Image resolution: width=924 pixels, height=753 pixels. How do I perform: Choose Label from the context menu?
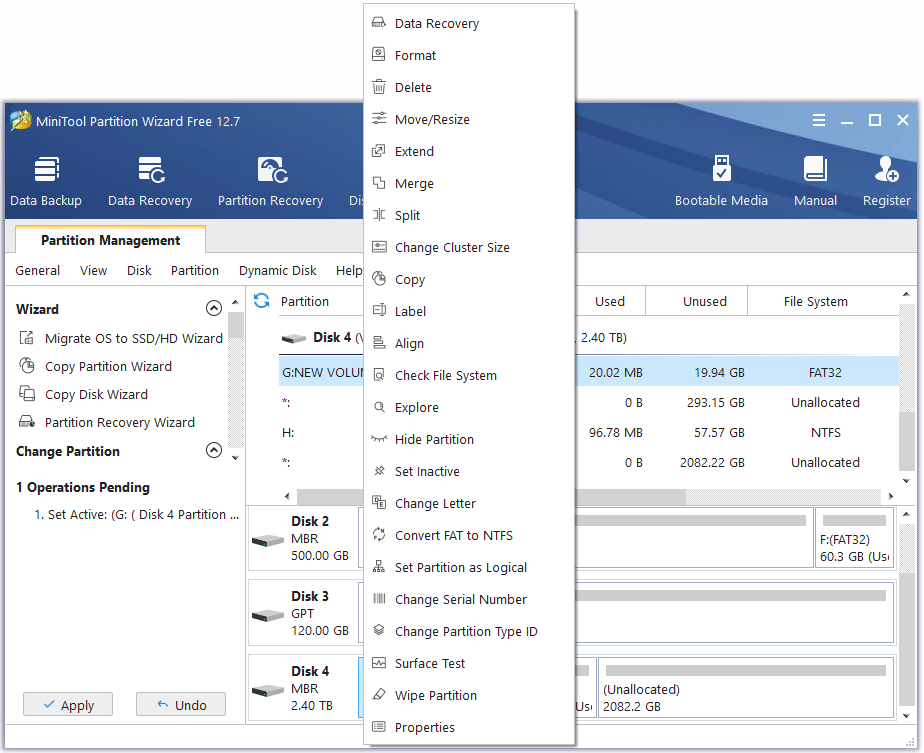pyautogui.click(x=469, y=311)
